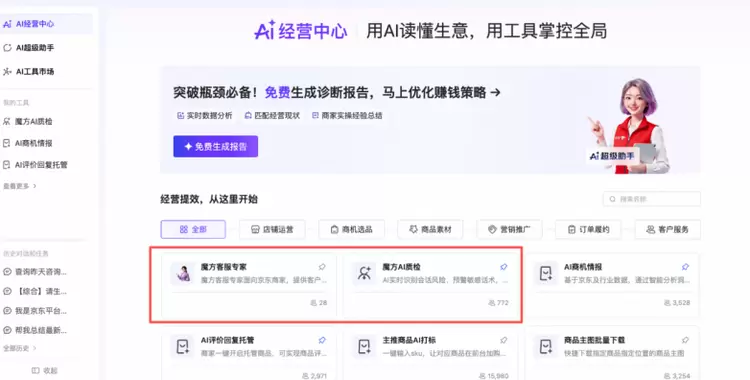Open the 商品主图批量下载 card title

[595, 340]
